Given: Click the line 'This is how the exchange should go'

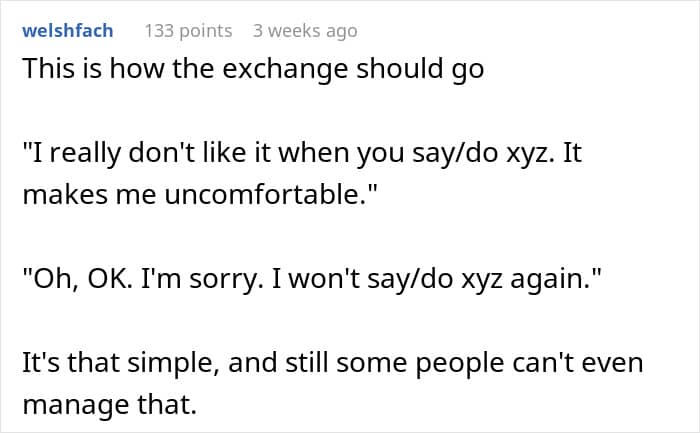Looking at the screenshot, I should [253, 69].
